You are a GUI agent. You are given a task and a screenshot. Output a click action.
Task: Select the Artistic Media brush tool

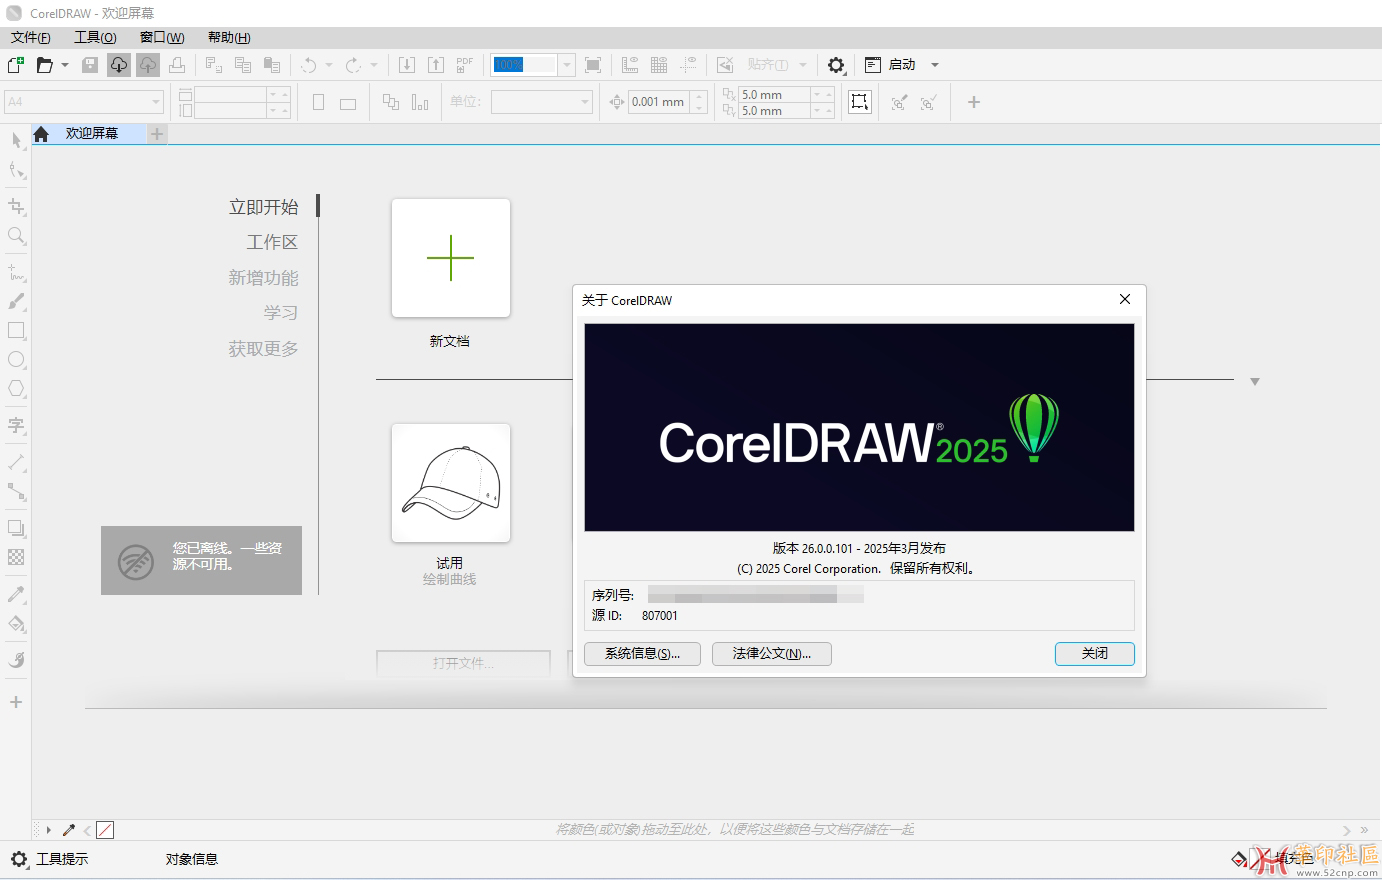(16, 301)
